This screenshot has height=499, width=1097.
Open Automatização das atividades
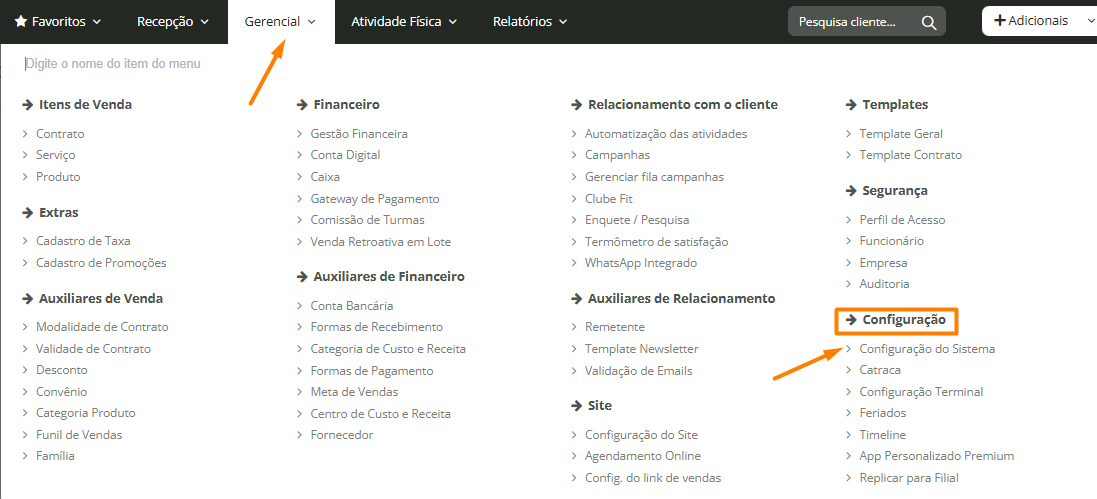pos(666,134)
